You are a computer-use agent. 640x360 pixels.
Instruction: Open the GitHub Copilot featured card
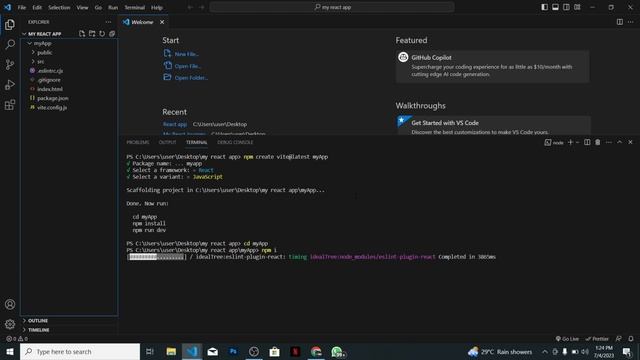tap(492, 66)
